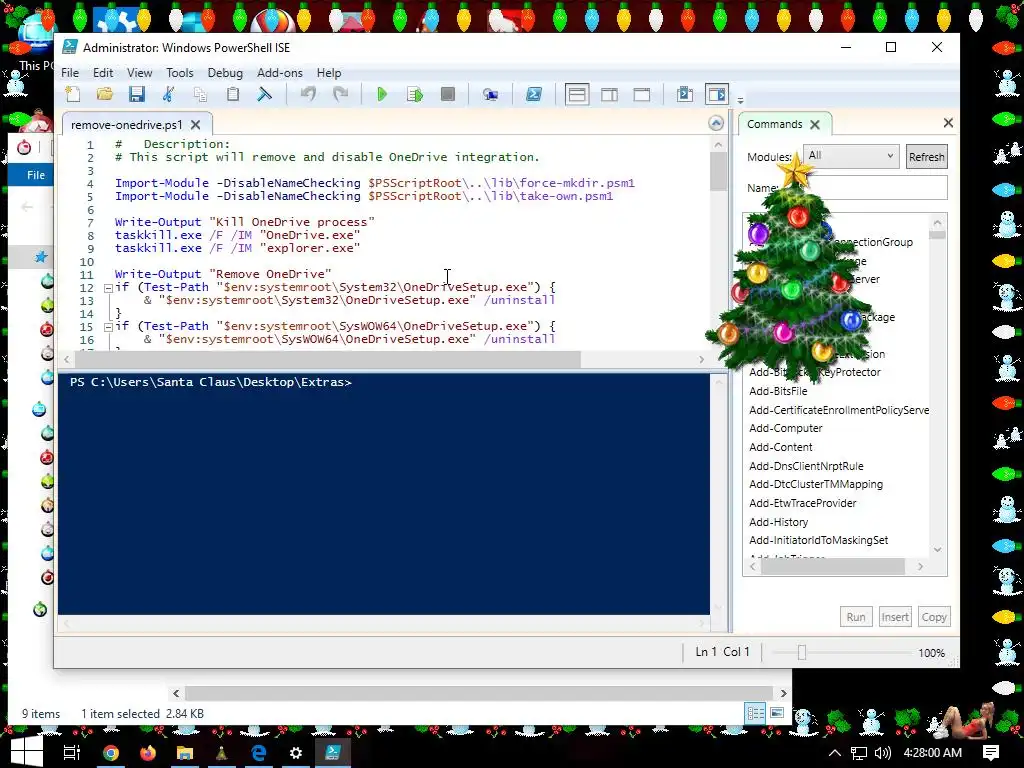The width and height of the screenshot is (1024, 768).
Task: Open the Windows Start menu
Action: (x=26, y=752)
